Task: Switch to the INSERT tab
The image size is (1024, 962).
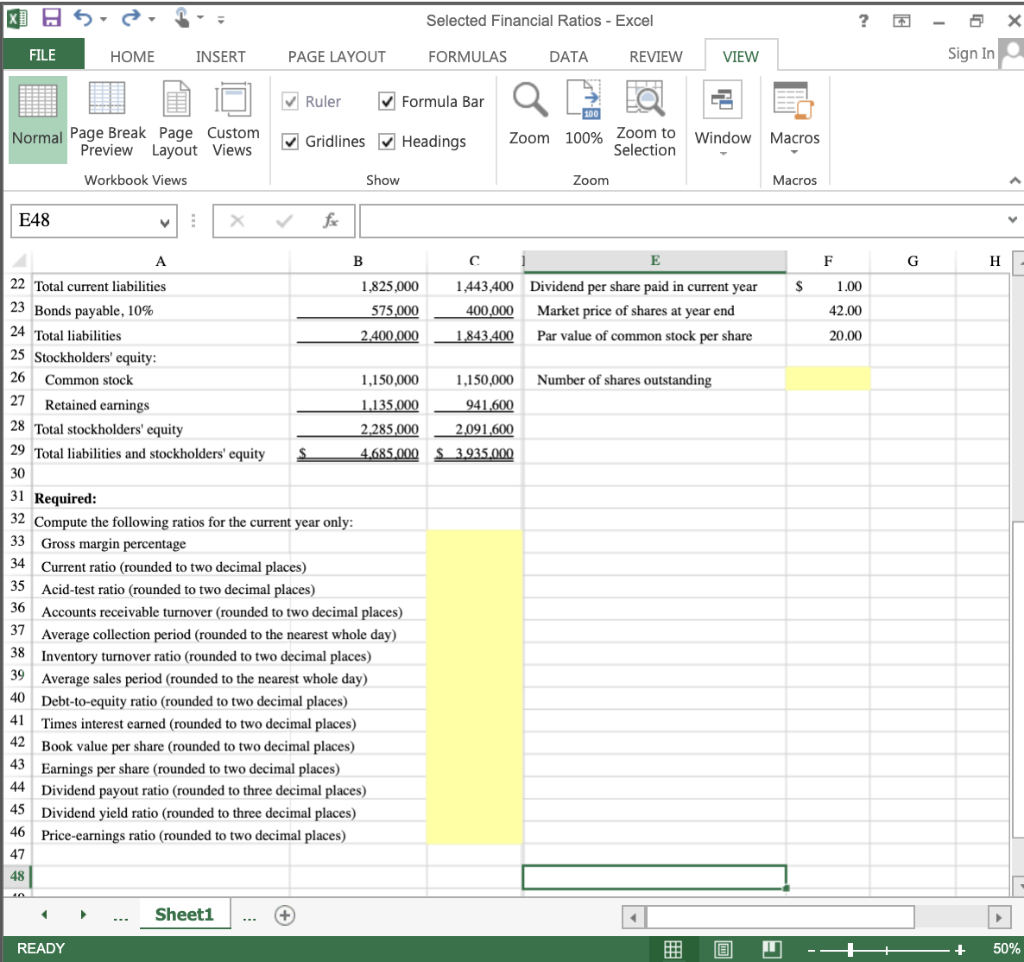Action: point(221,57)
